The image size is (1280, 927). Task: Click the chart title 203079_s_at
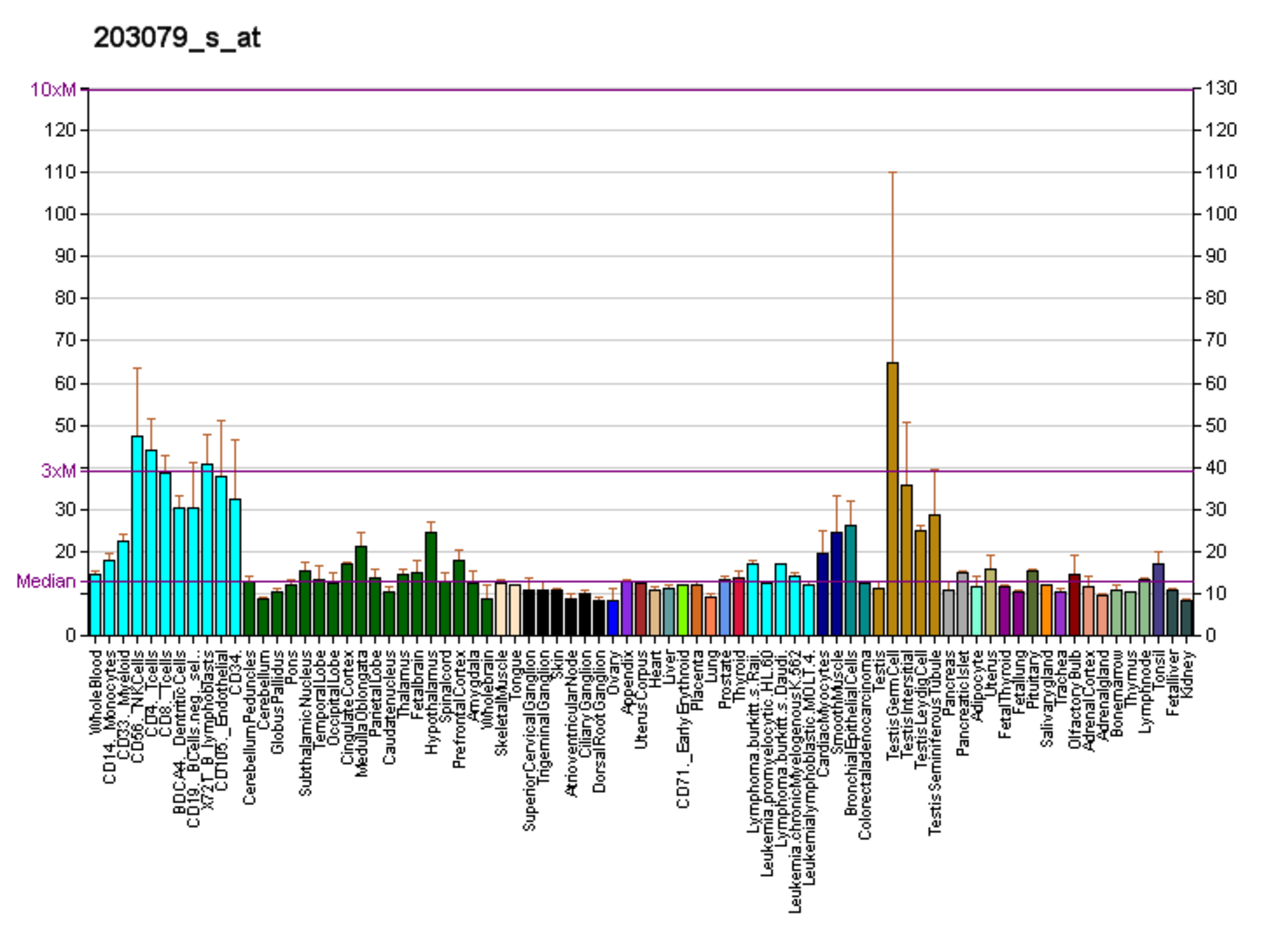(x=177, y=39)
